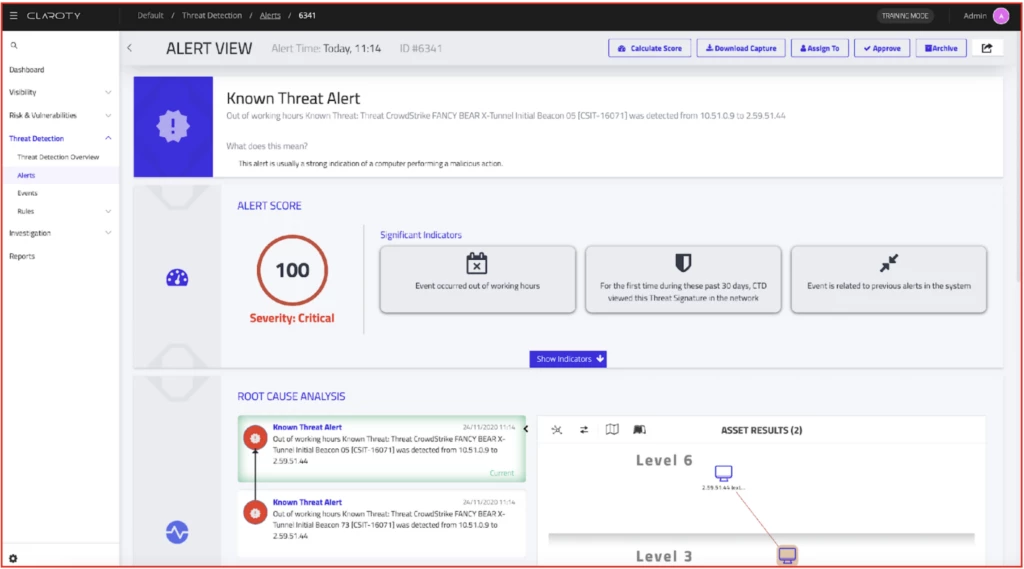This screenshot has width=1024, height=569.
Task: Click the Alerts breadcrumb link
Action: pyautogui.click(x=269, y=16)
